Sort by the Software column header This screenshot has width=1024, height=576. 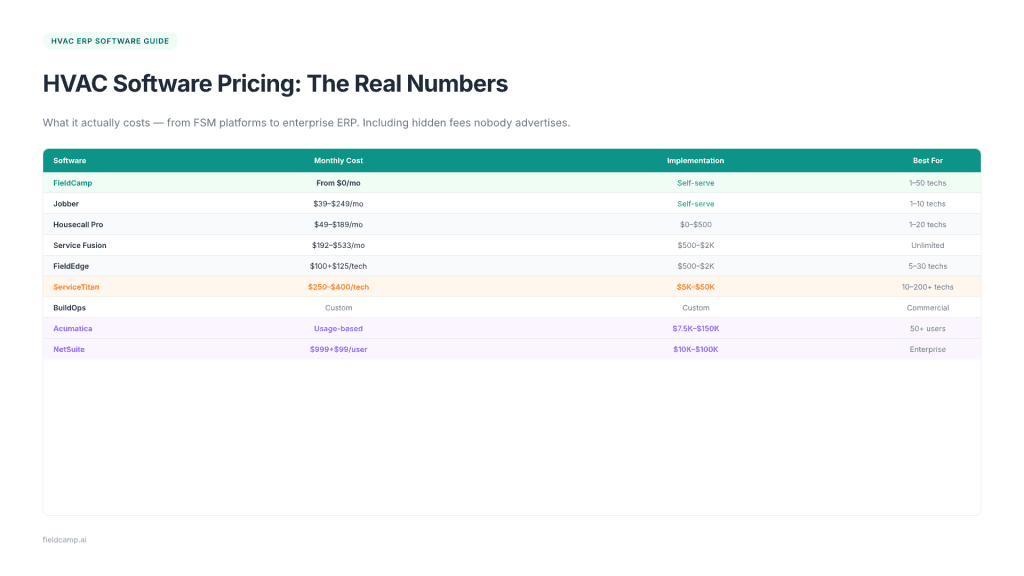(69, 160)
